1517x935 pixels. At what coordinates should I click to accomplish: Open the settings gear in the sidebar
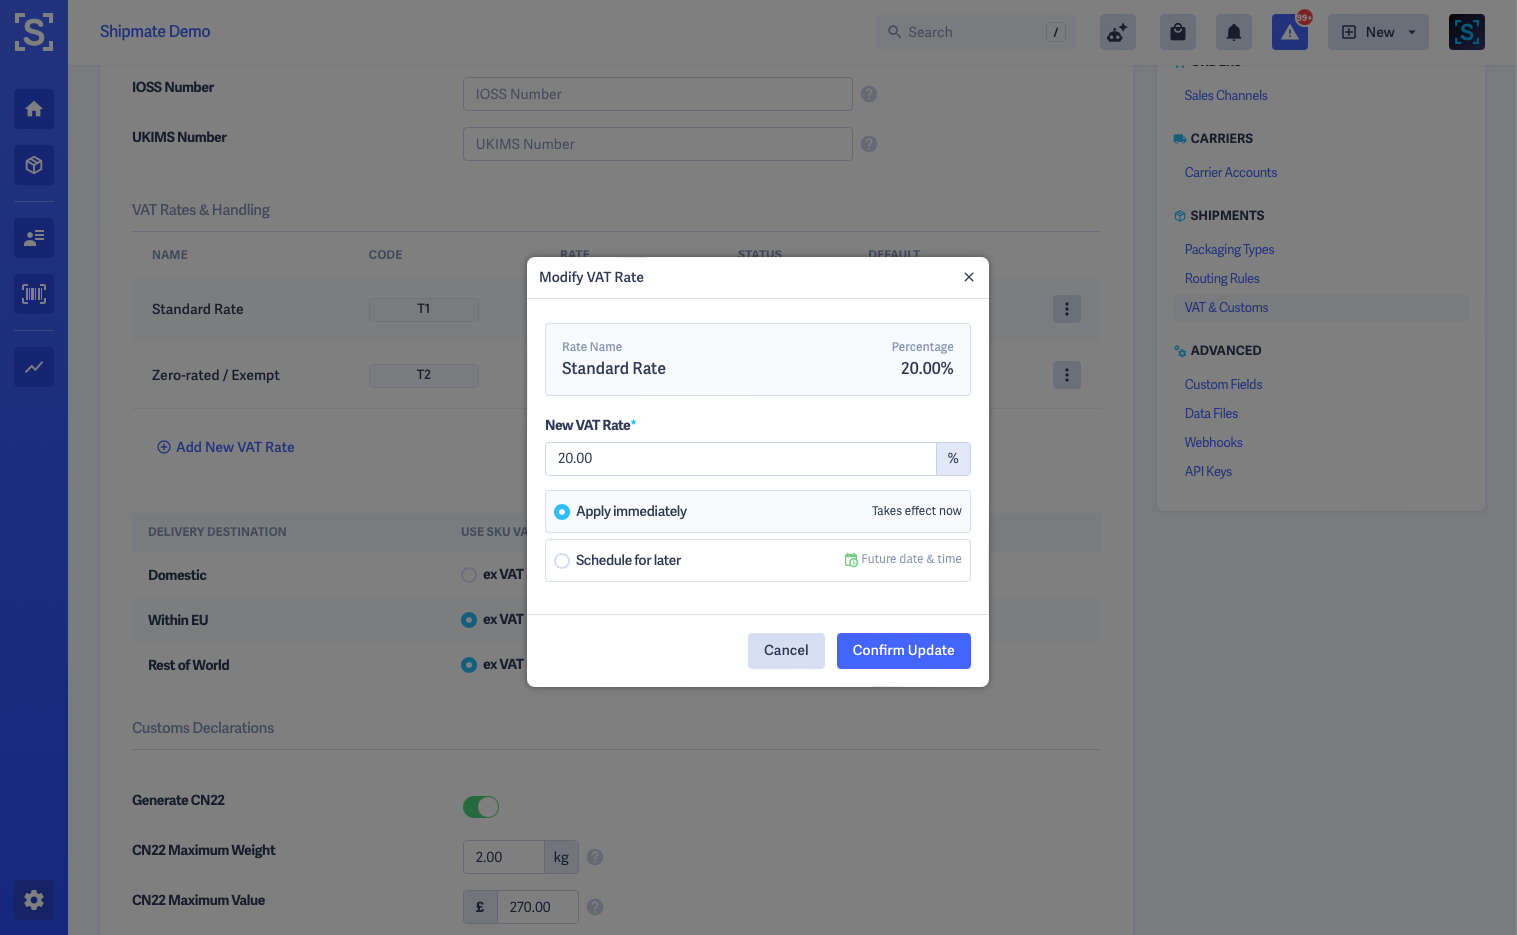(x=34, y=900)
